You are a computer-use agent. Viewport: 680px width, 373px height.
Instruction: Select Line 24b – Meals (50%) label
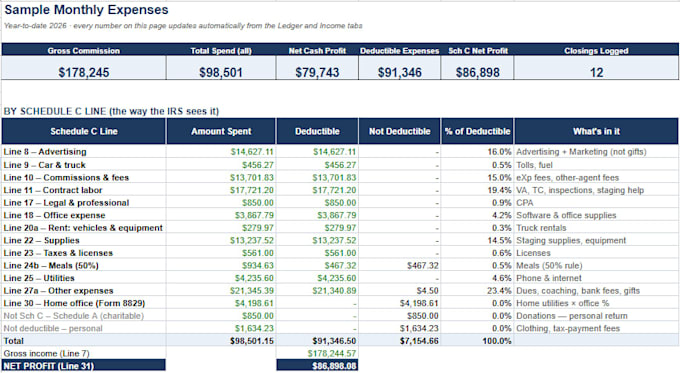pos(51,265)
